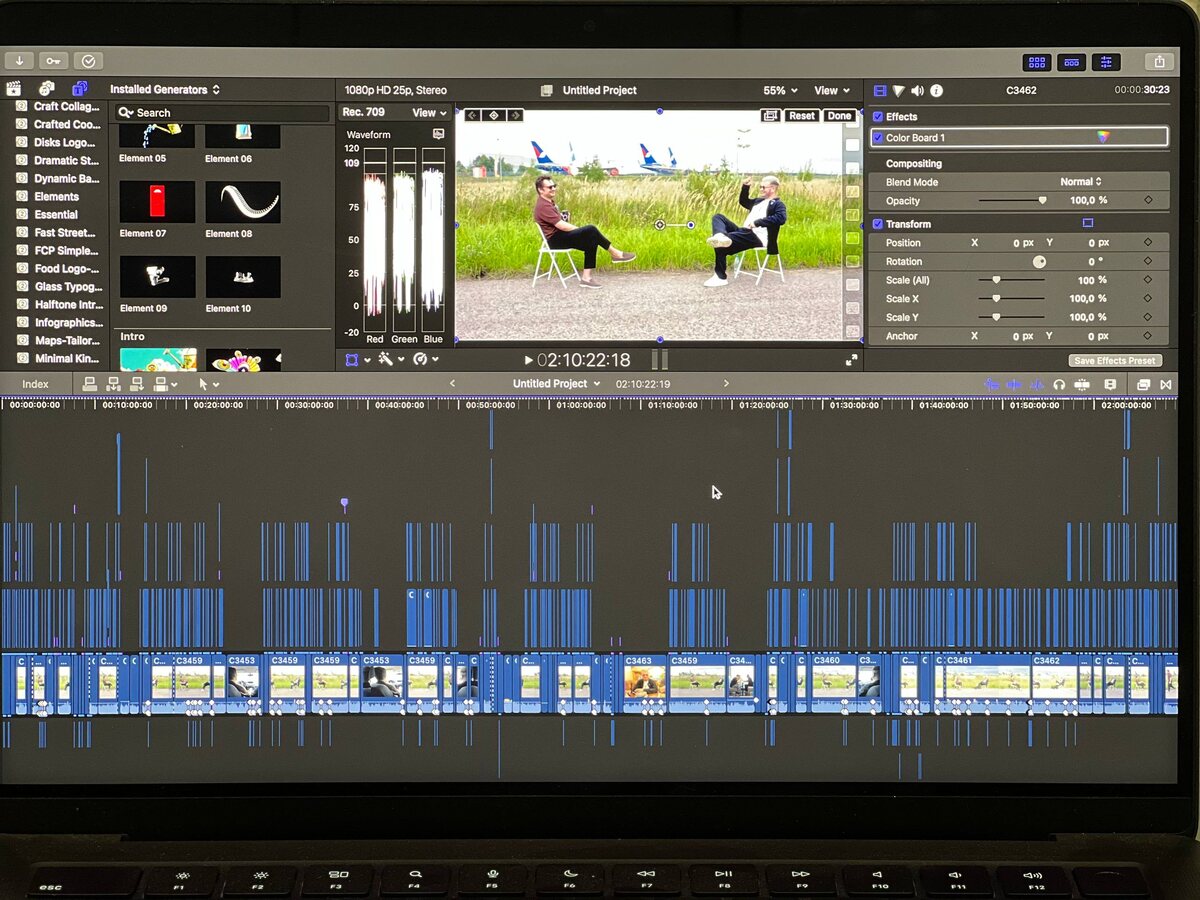Select the Essential generator category
The image size is (1200, 900).
tap(56, 215)
